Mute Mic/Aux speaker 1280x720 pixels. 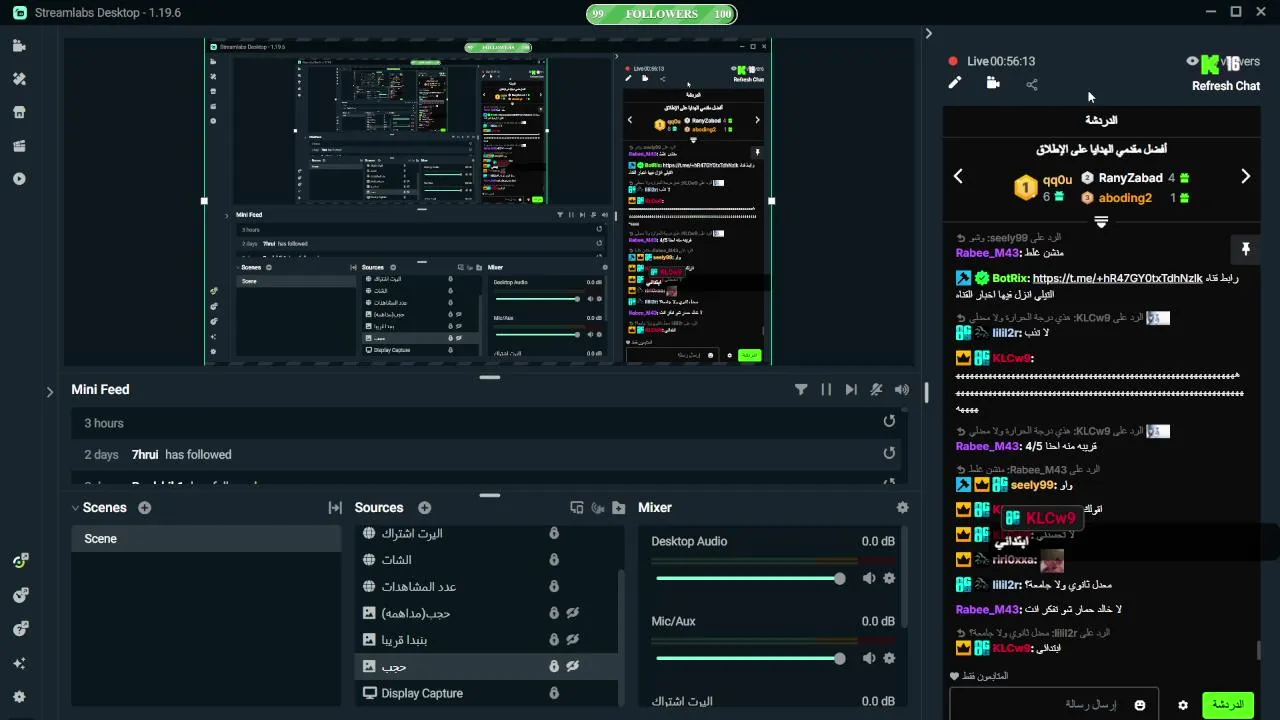coord(868,658)
